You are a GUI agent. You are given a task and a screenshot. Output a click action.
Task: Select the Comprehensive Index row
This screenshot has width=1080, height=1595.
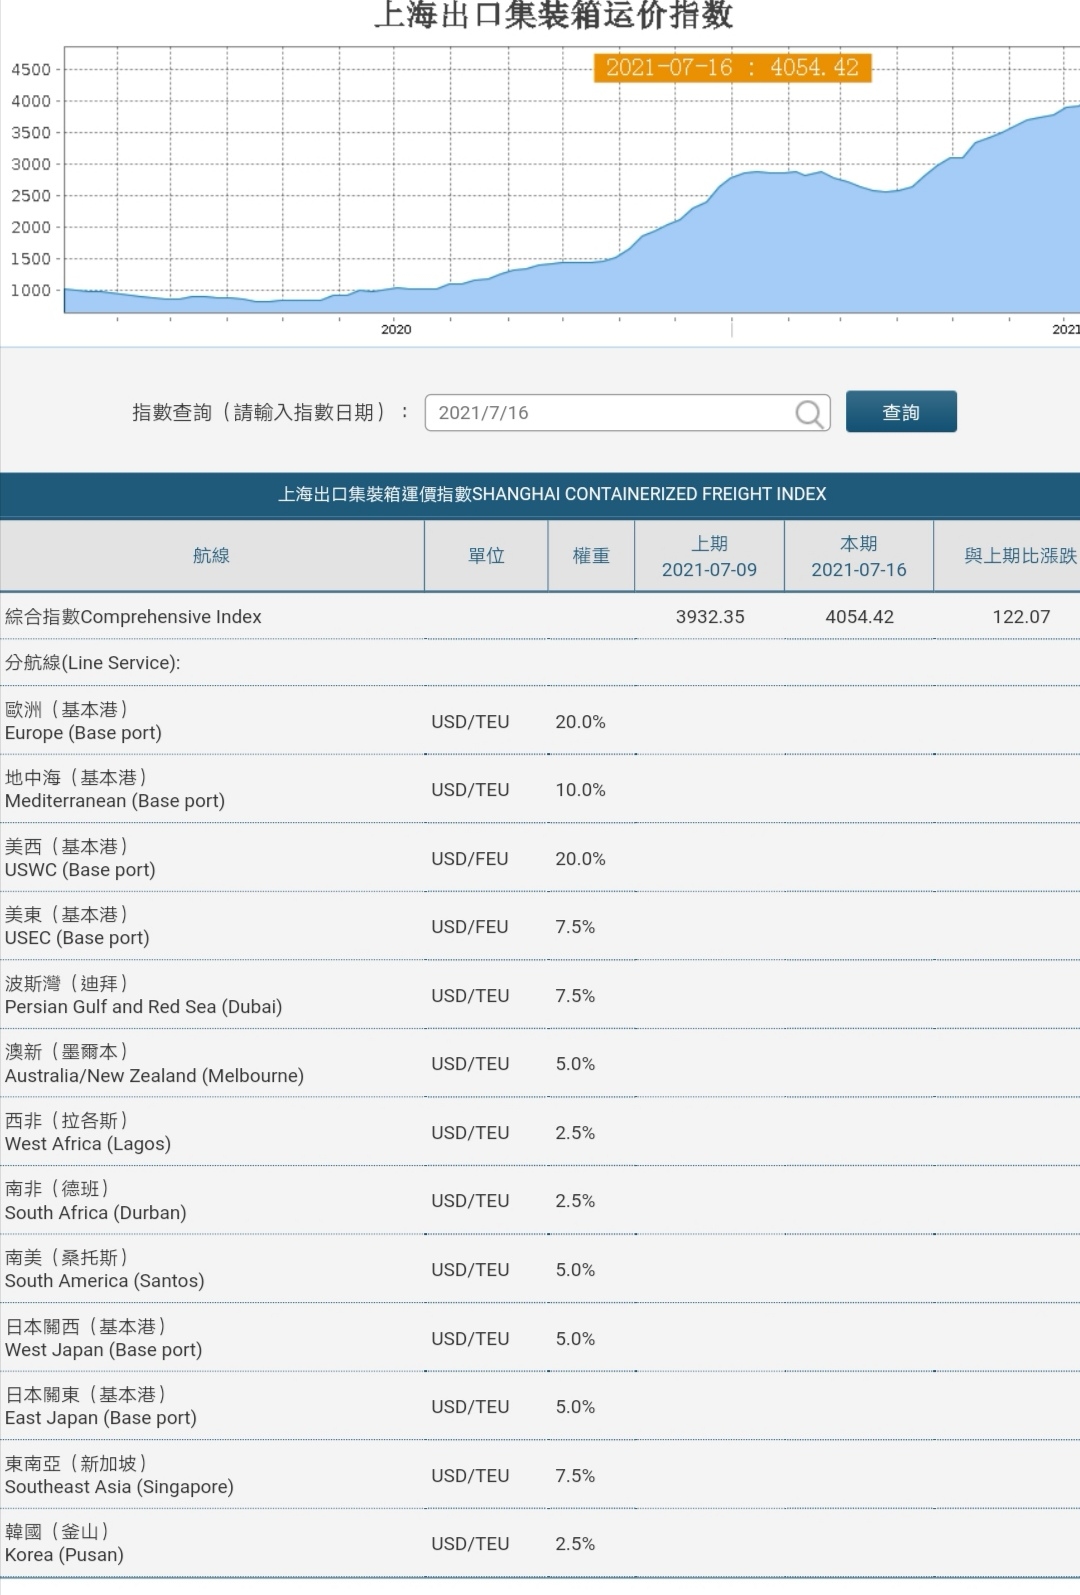coord(133,617)
